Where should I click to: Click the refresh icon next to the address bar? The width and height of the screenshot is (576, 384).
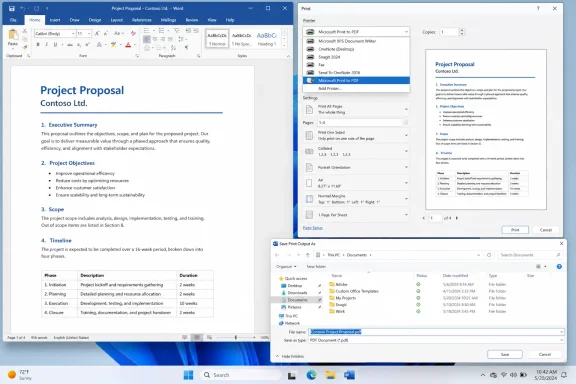tap(489, 255)
